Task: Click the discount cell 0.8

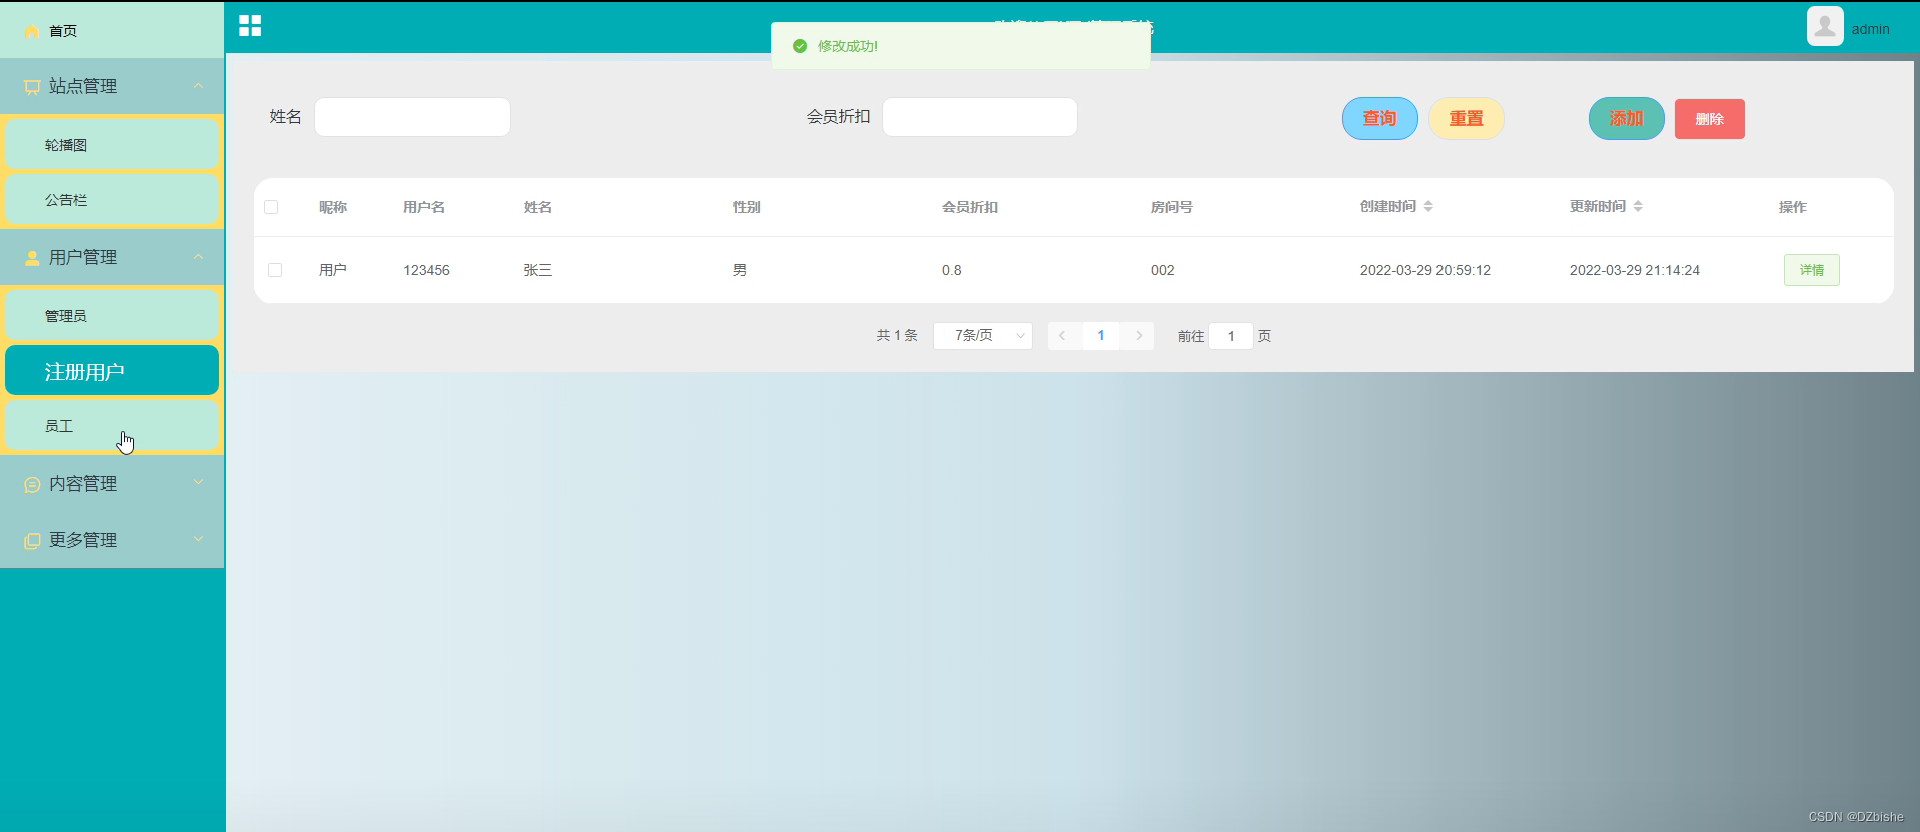Action: click(x=951, y=270)
